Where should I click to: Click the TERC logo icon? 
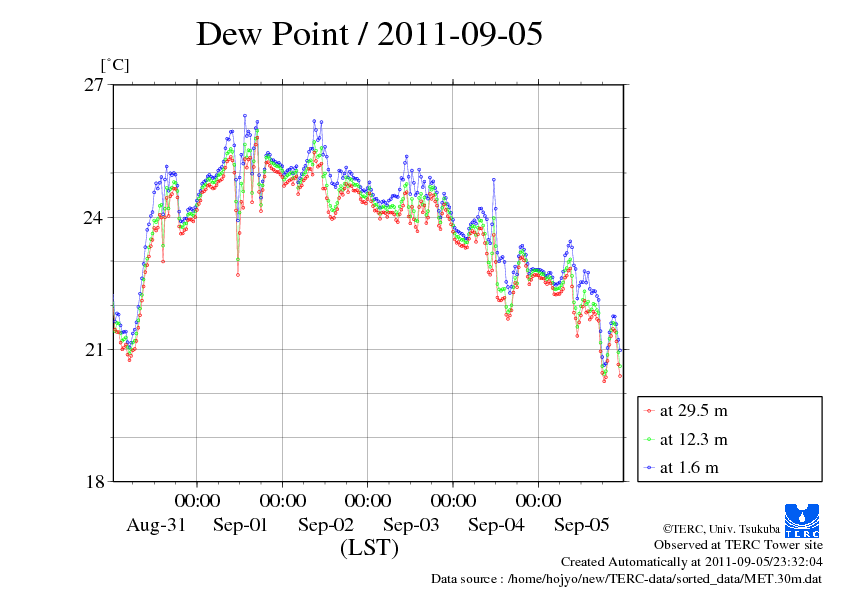tap(802, 520)
